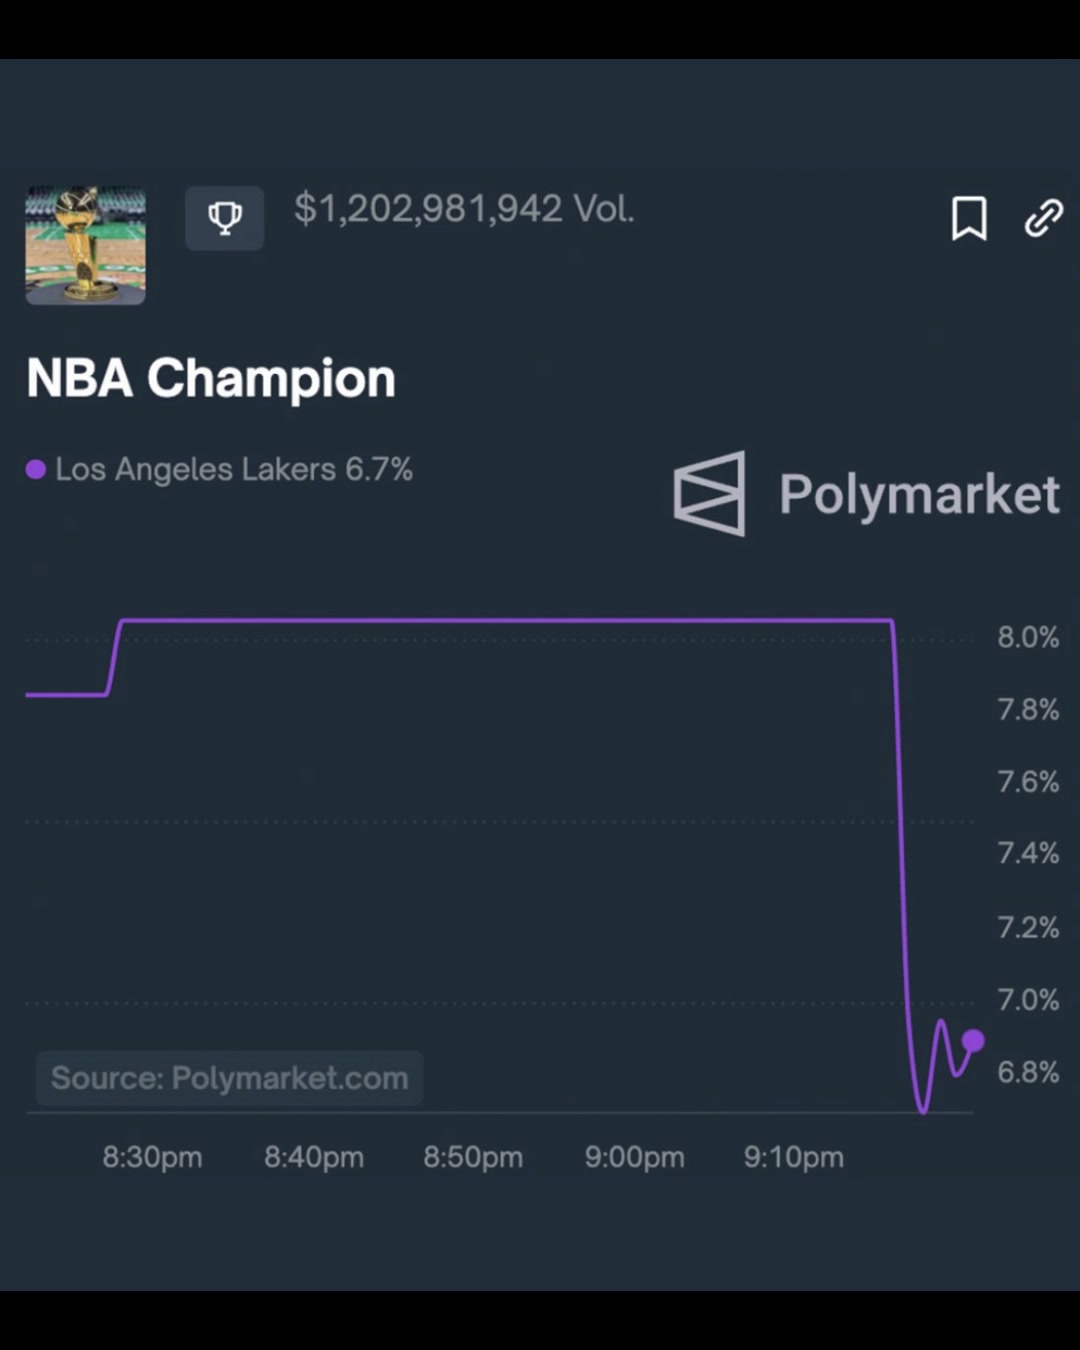Screen dimensions: 1080x1350
Task: Click the 8:50pm time axis label
Action: click(473, 1157)
